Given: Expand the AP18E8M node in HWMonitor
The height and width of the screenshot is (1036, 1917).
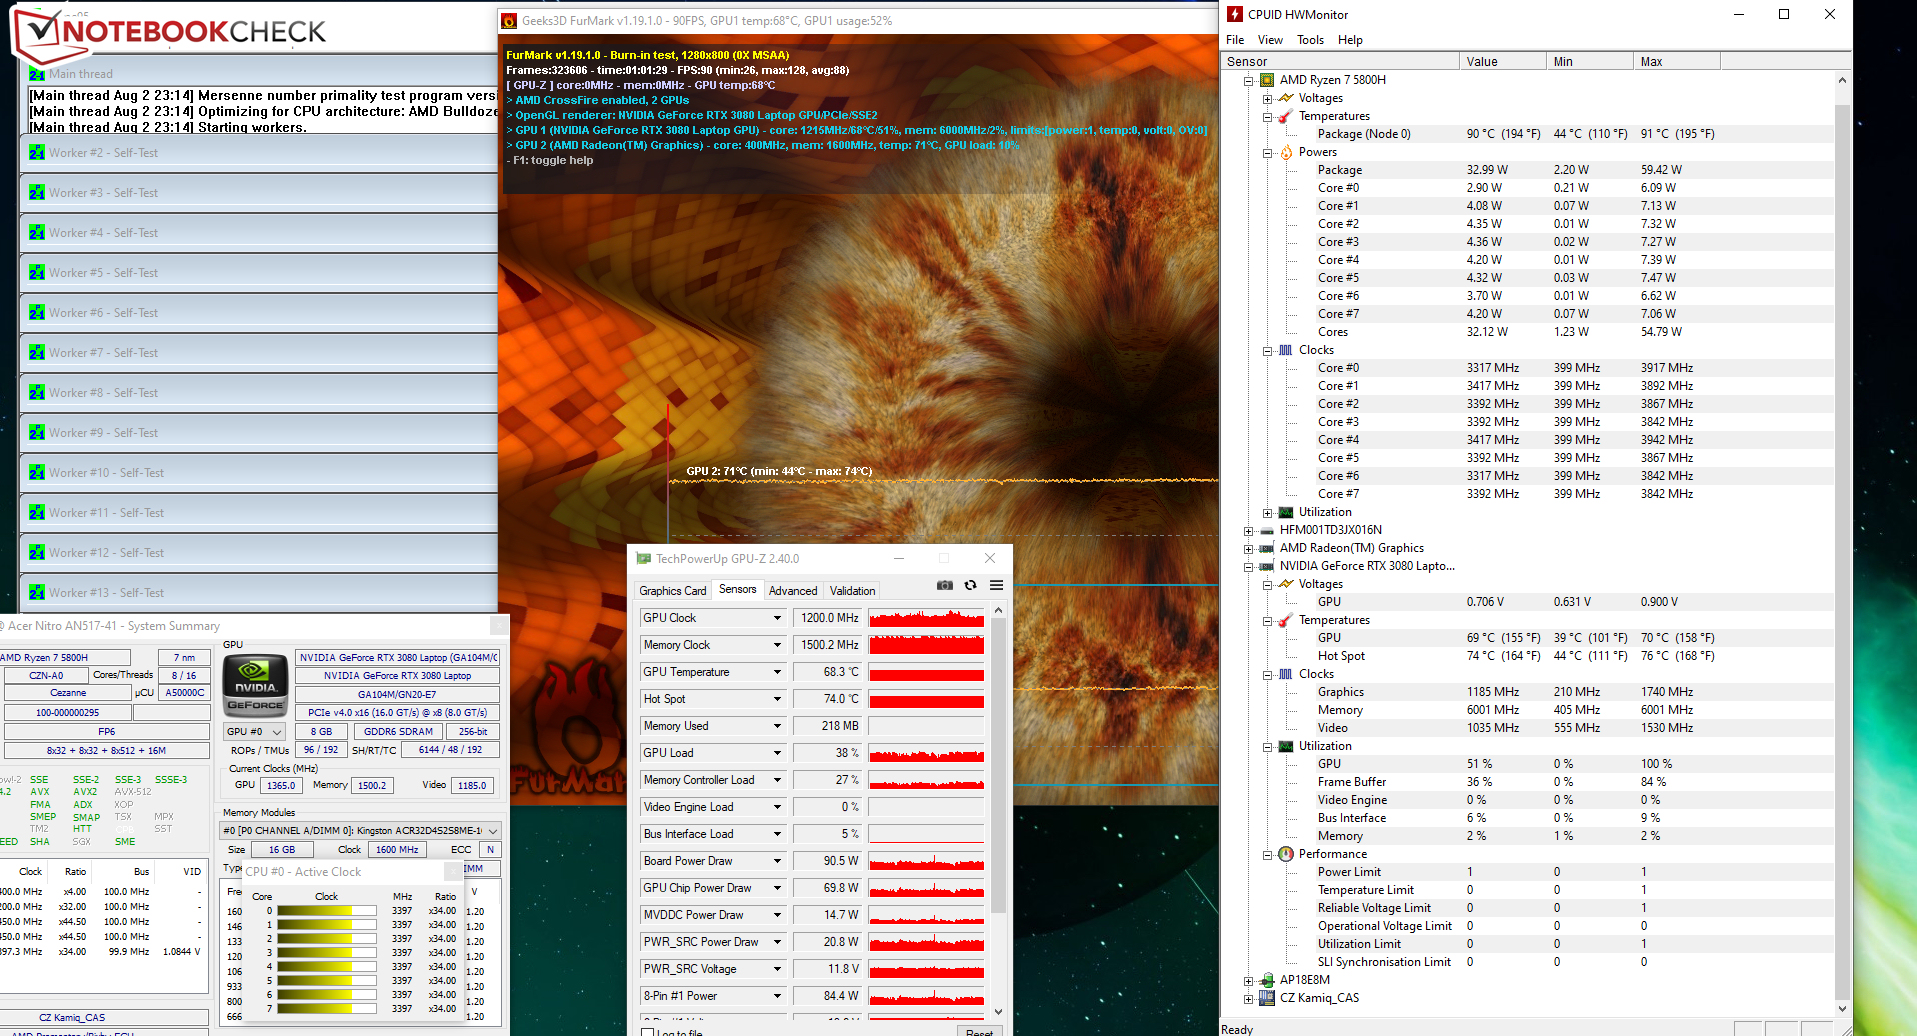Looking at the screenshot, I should [x=1248, y=980].
